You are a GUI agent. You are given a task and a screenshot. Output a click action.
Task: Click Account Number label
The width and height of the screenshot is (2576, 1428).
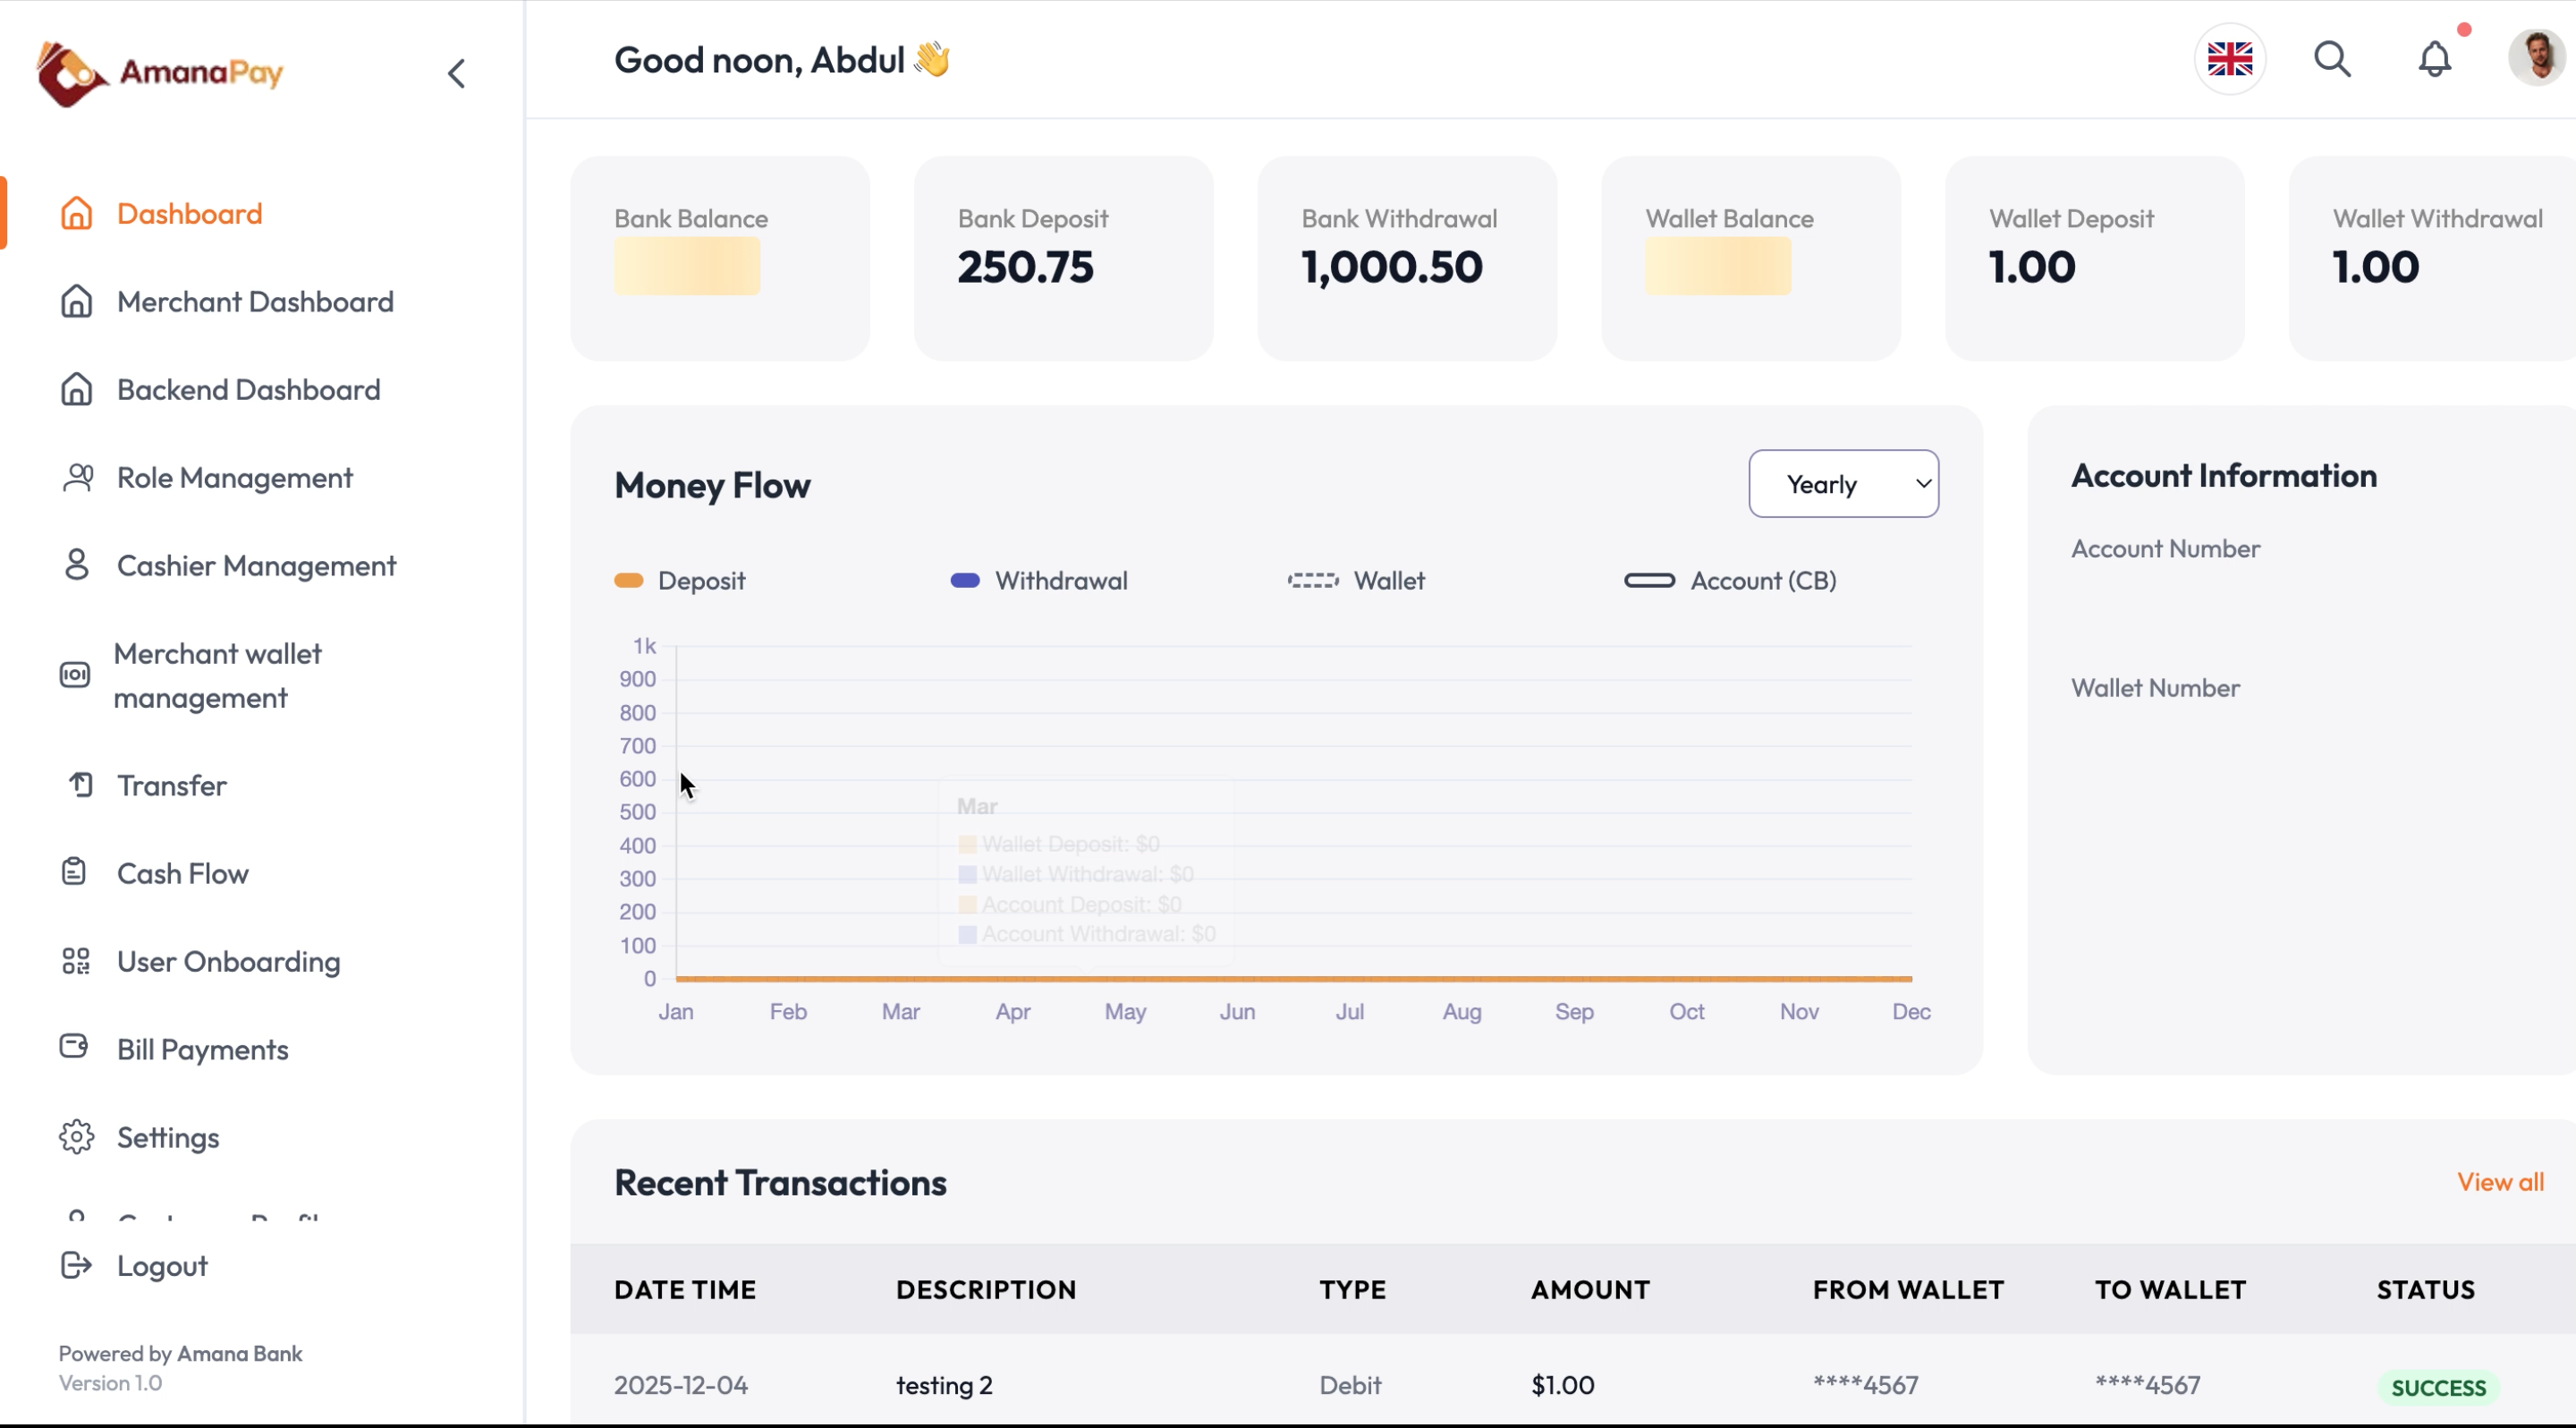[x=2165, y=549]
